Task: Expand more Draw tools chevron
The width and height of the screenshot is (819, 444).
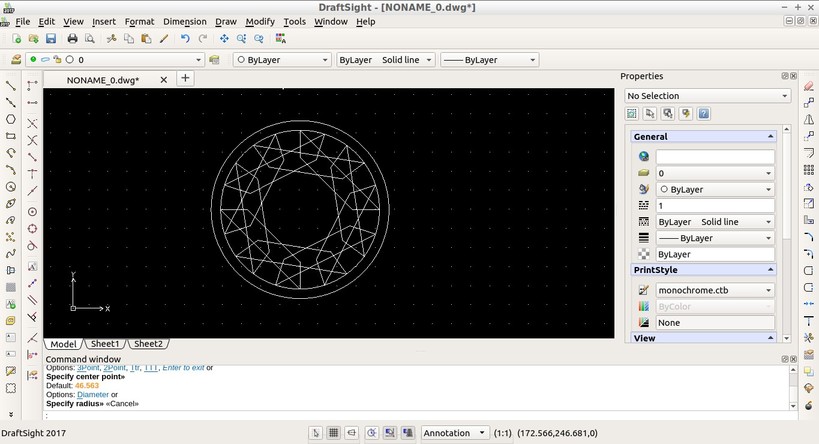Action: click(x=10, y=414)
